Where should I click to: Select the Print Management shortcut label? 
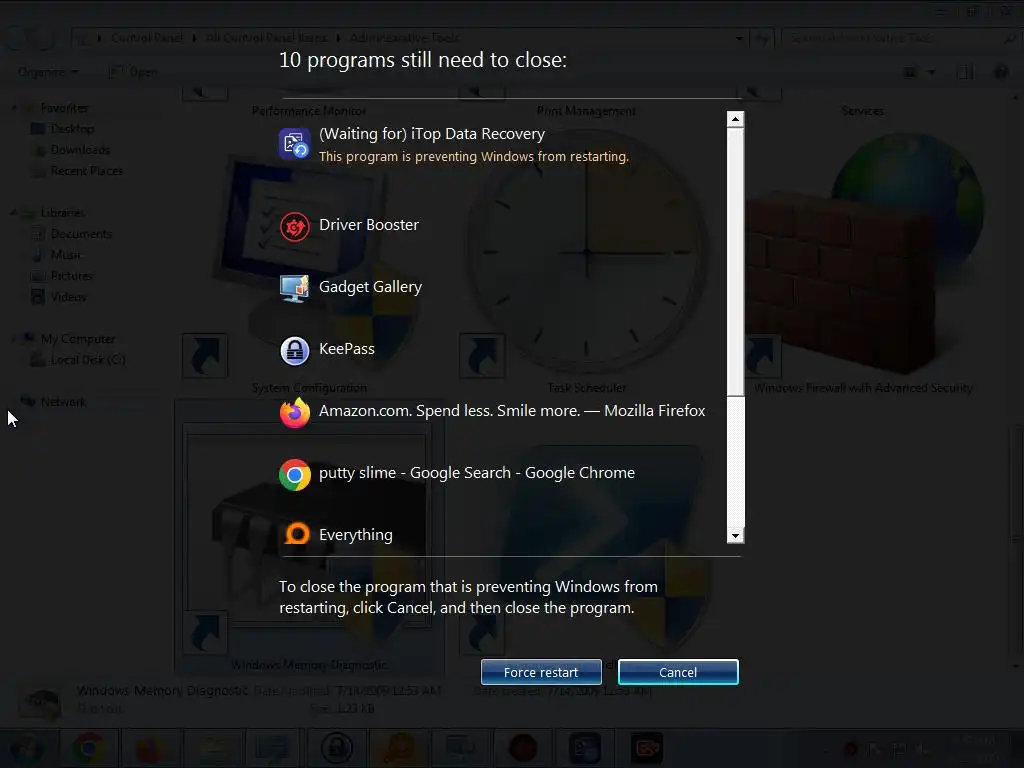coord(586,111)
